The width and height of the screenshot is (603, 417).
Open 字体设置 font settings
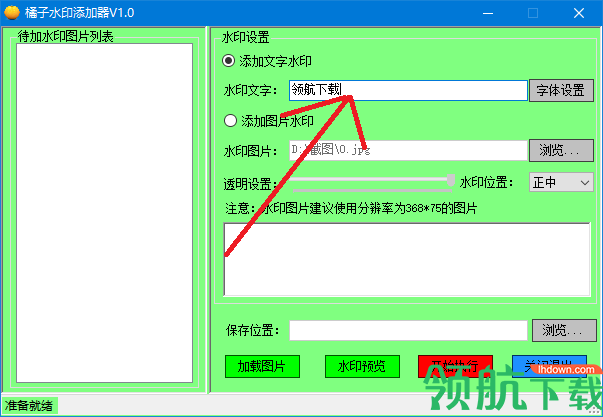coord(561,90)
